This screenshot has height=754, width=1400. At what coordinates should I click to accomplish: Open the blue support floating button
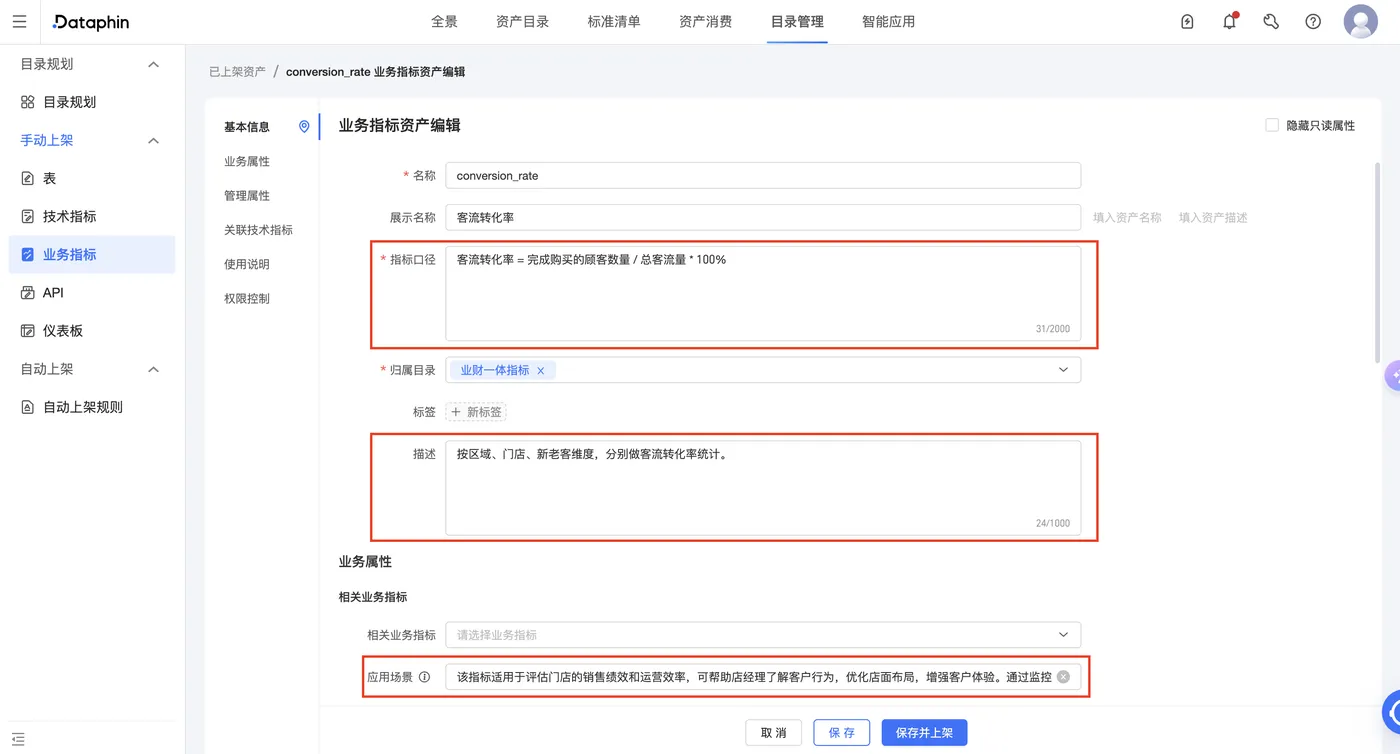[1392, 712]
